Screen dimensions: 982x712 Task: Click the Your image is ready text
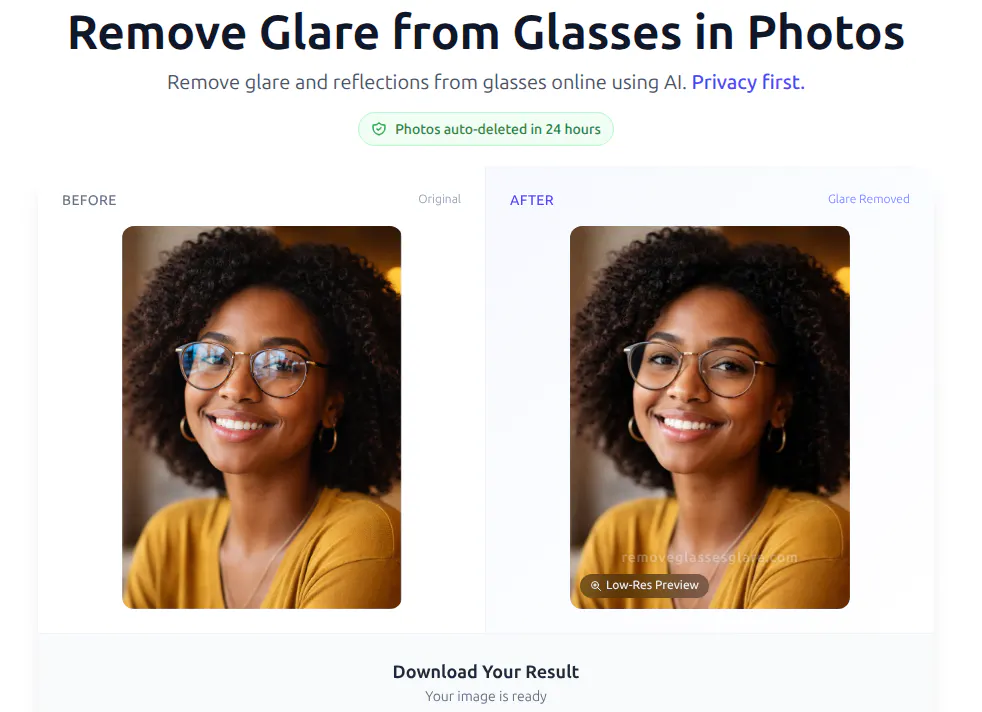[486, 696]
